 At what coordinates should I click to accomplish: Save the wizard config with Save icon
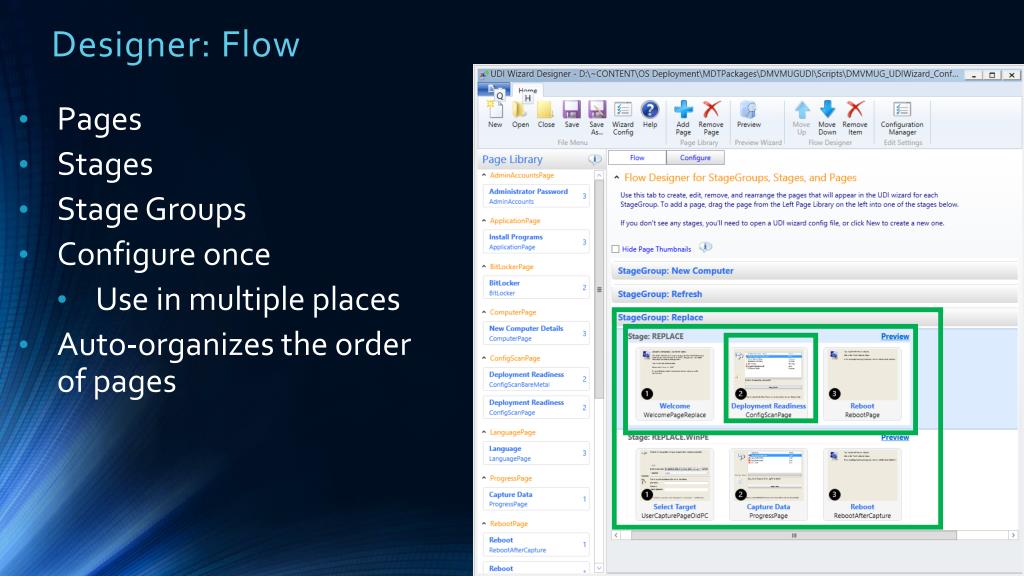click(x=571, y=110)
